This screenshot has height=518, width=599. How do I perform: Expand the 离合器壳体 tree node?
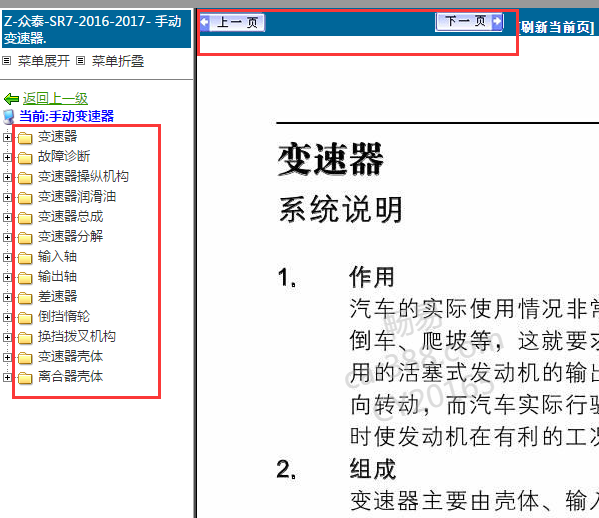(x=7, y=377)
